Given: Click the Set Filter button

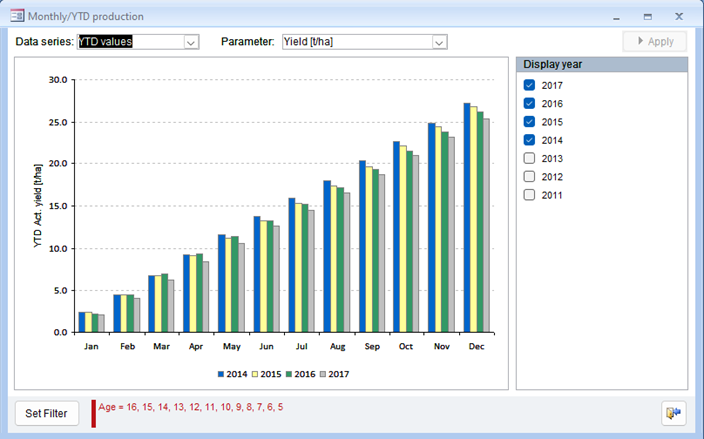Looking at the screenshot, I should tap(47, 413).
